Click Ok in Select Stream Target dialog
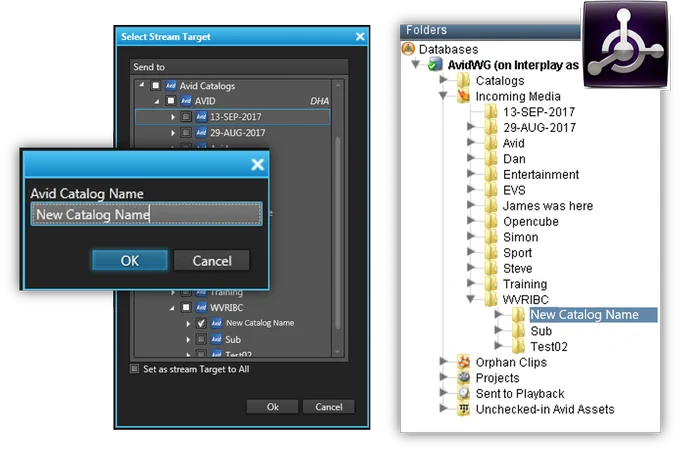 click(272, 407)
